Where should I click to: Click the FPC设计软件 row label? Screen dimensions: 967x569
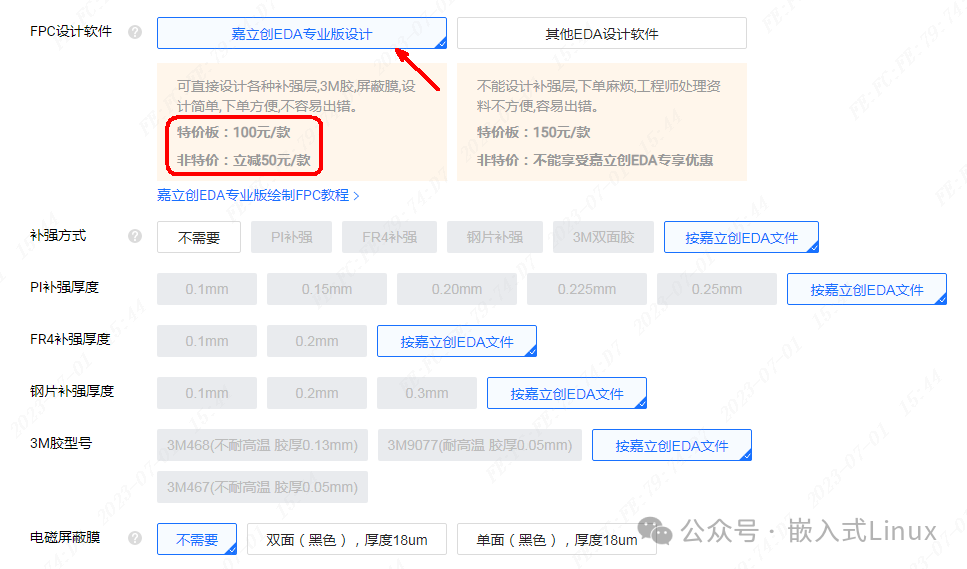coord(71,31)
